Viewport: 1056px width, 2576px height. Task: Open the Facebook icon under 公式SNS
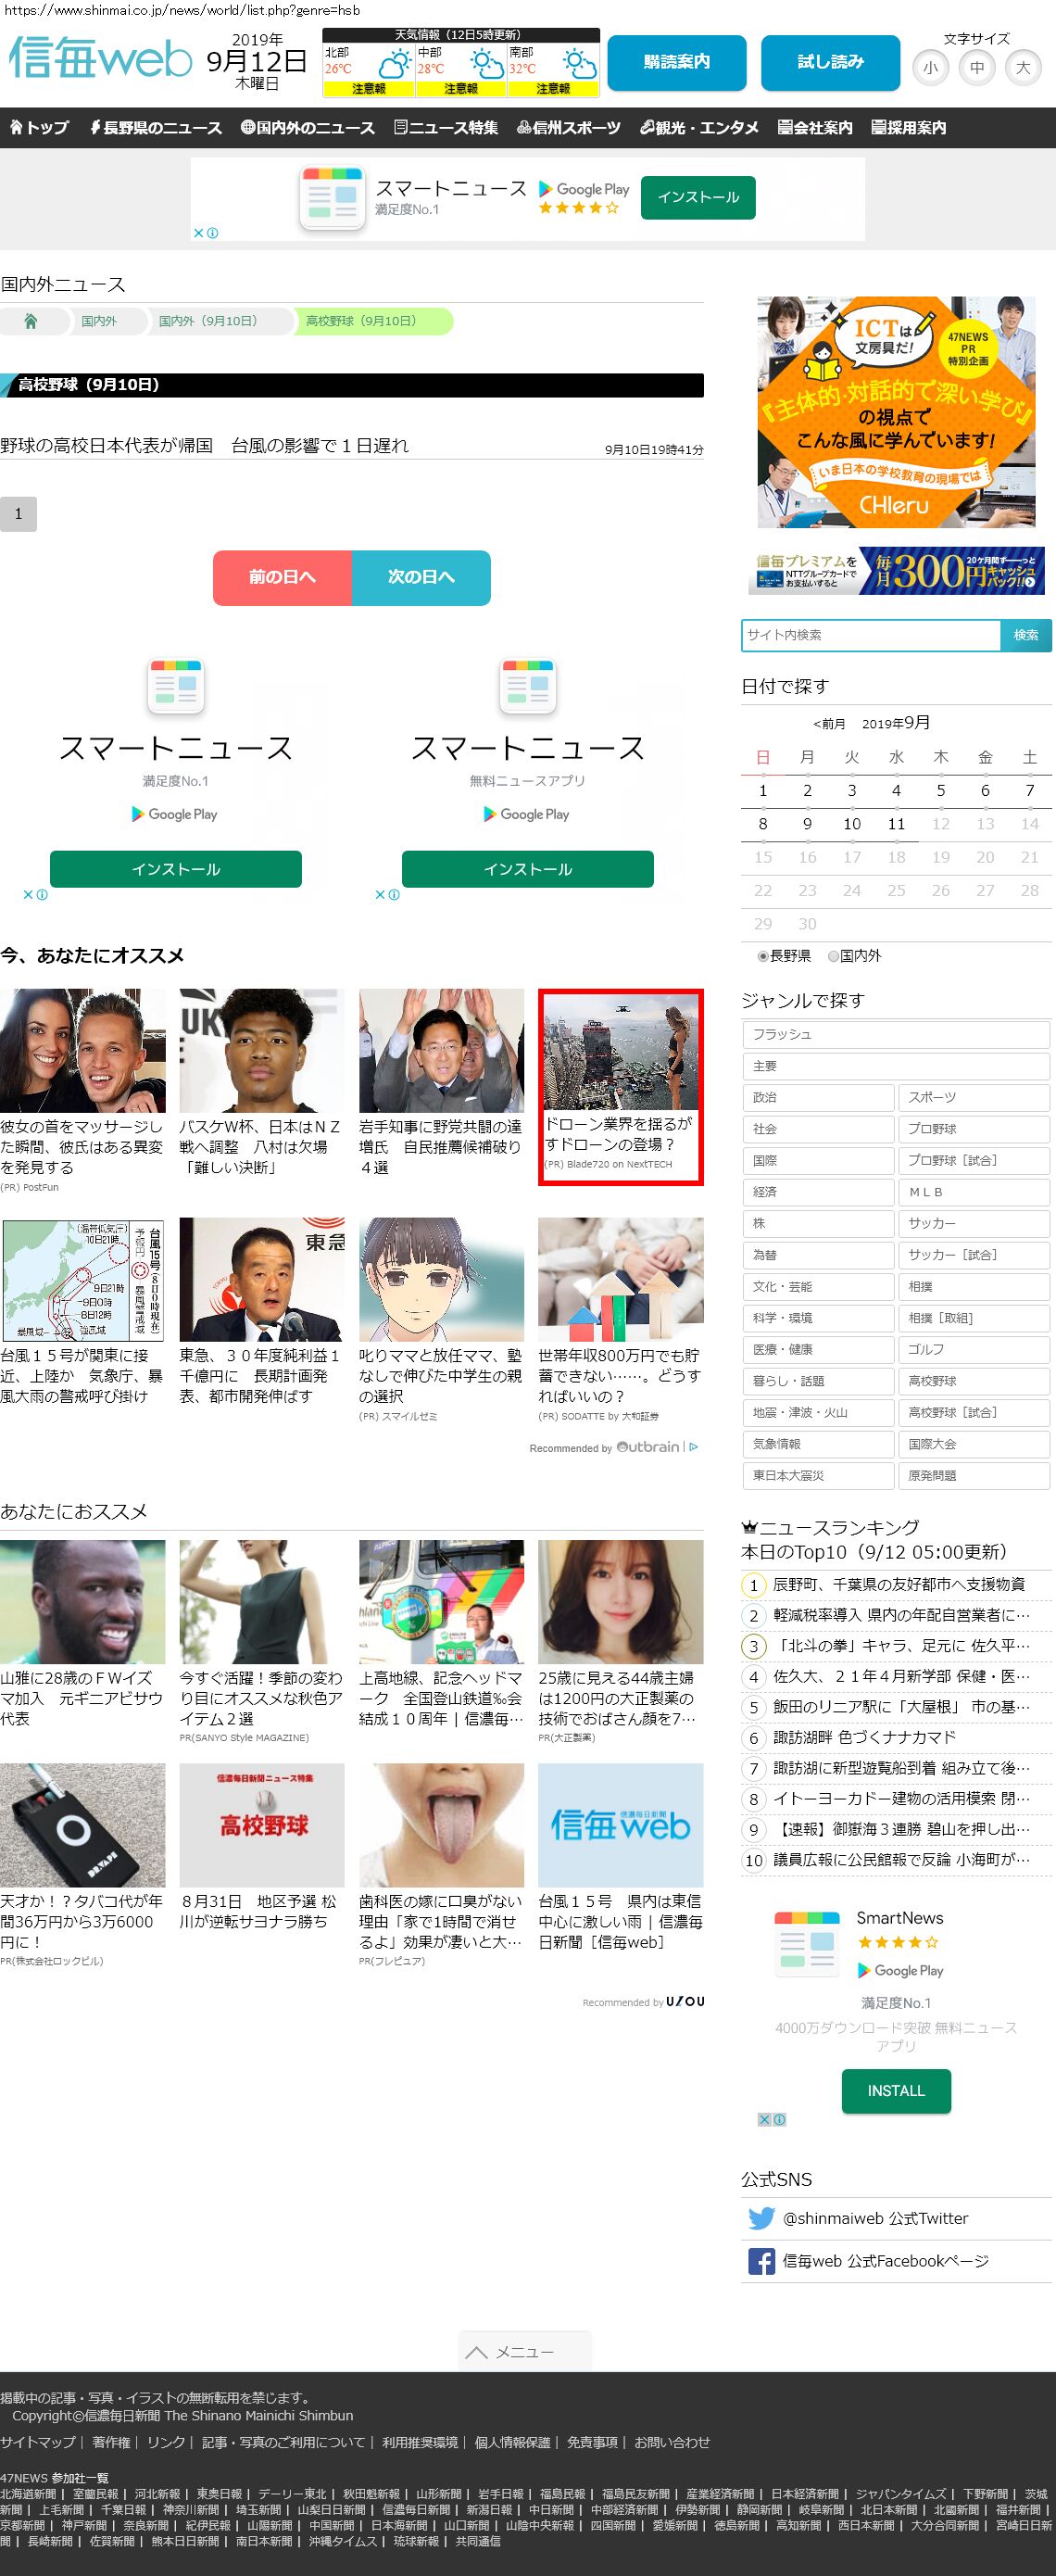(761, 2261)
